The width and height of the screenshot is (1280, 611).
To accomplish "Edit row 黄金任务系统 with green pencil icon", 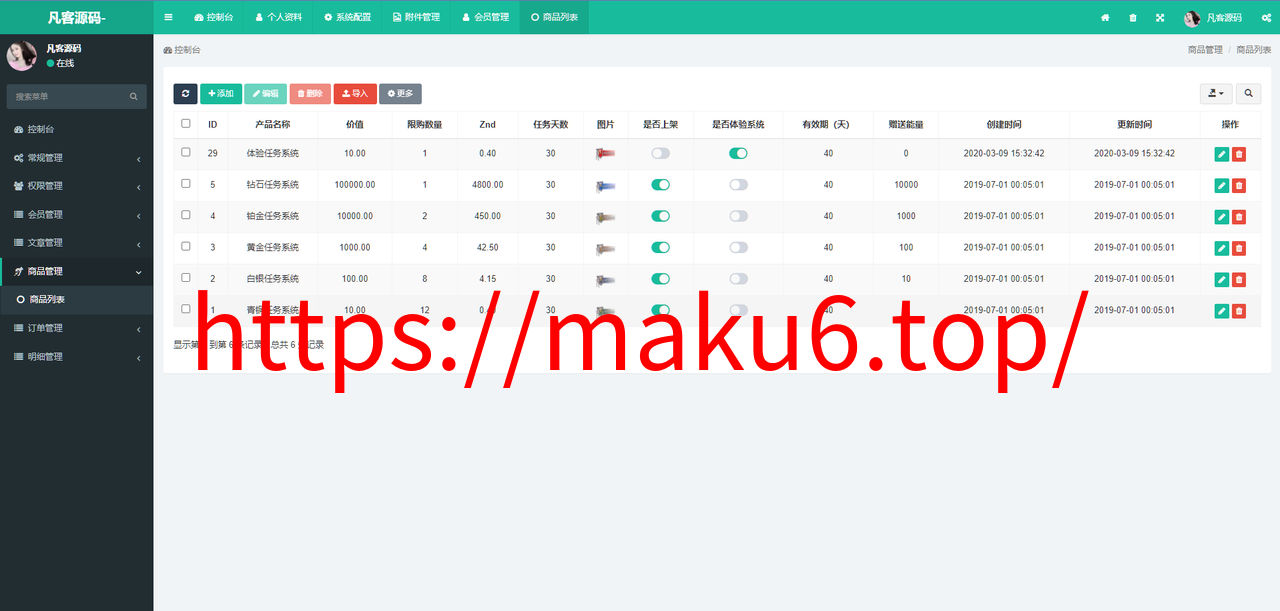I will click(x=1222, y=248).
